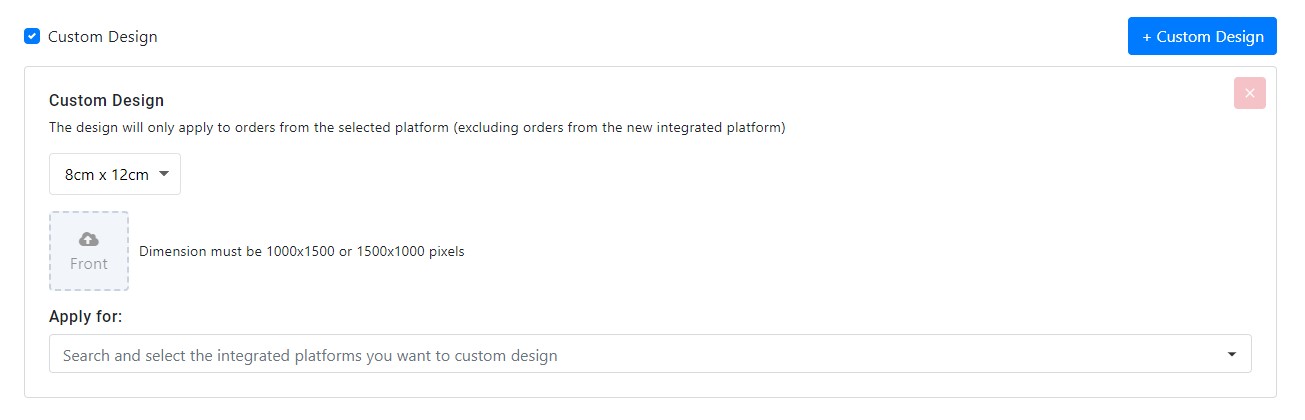Viewport: 1305px width, 420px height.
Task: Click the '8cm x 12cm' text in selector
Action: (x=107, y=174)
